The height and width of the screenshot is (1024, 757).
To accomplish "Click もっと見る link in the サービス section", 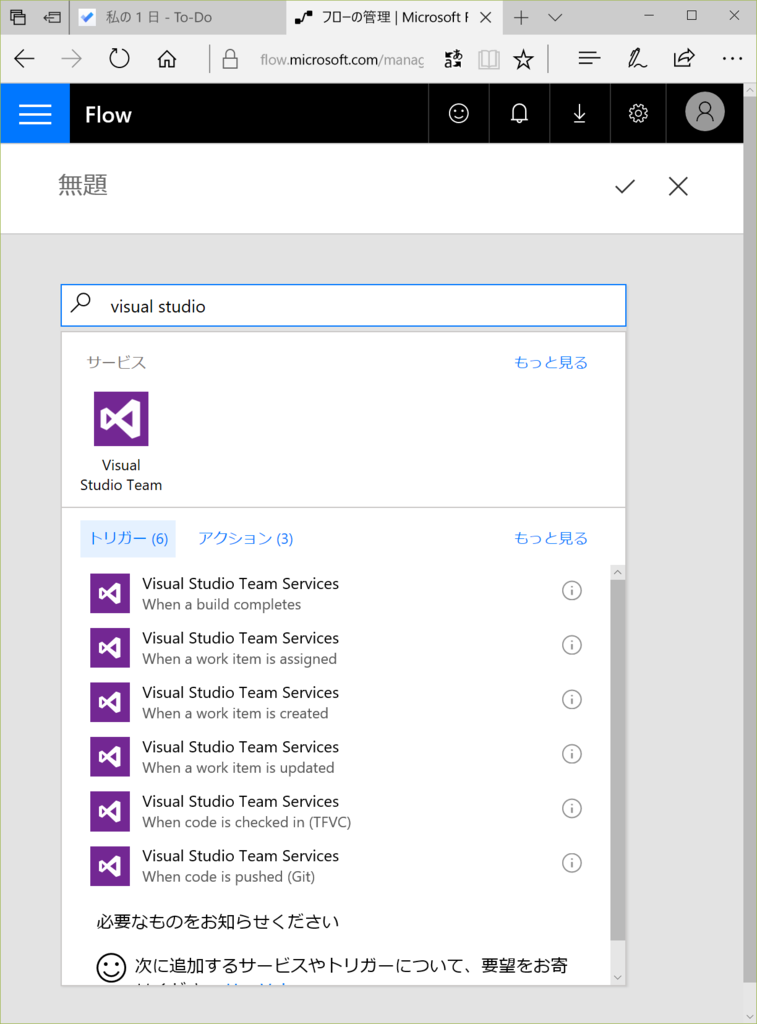I will pyautogui.click(x=551, y=362).
